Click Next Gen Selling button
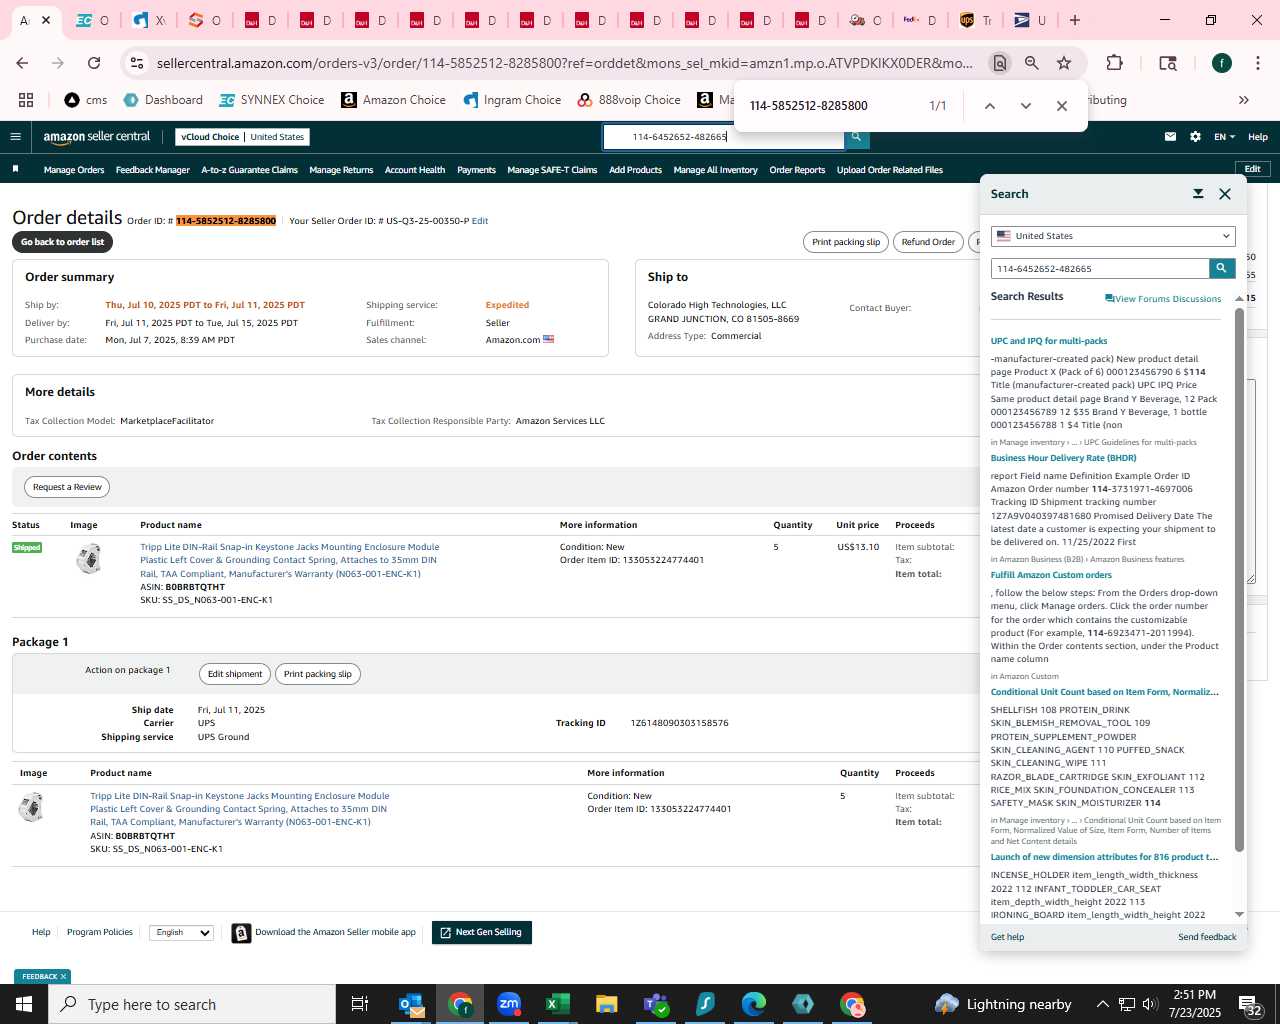This screenshot has width=1280, height=1024. [481, 932]
